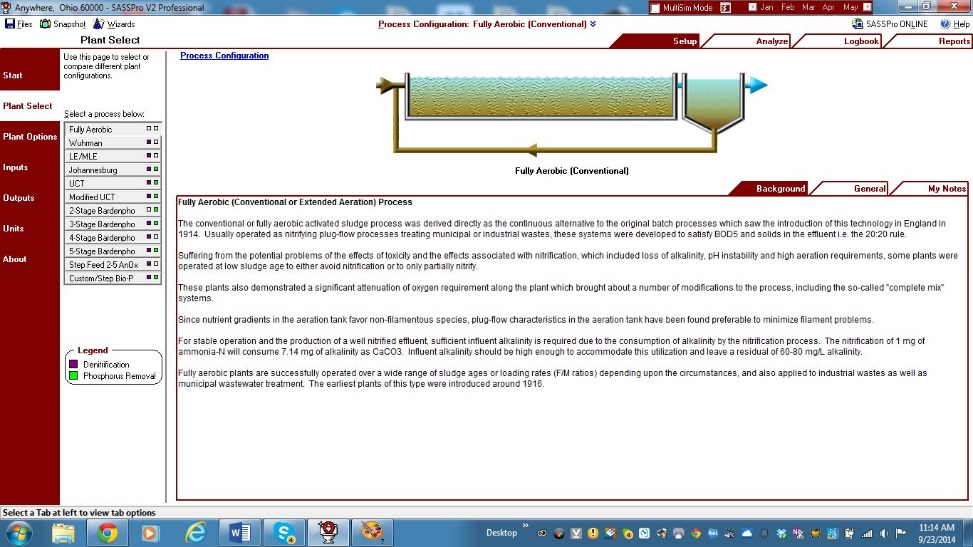The width and height of the screenshot is (973, 547).
Task: Select the Johannesburg process
Action: point(93,170)
